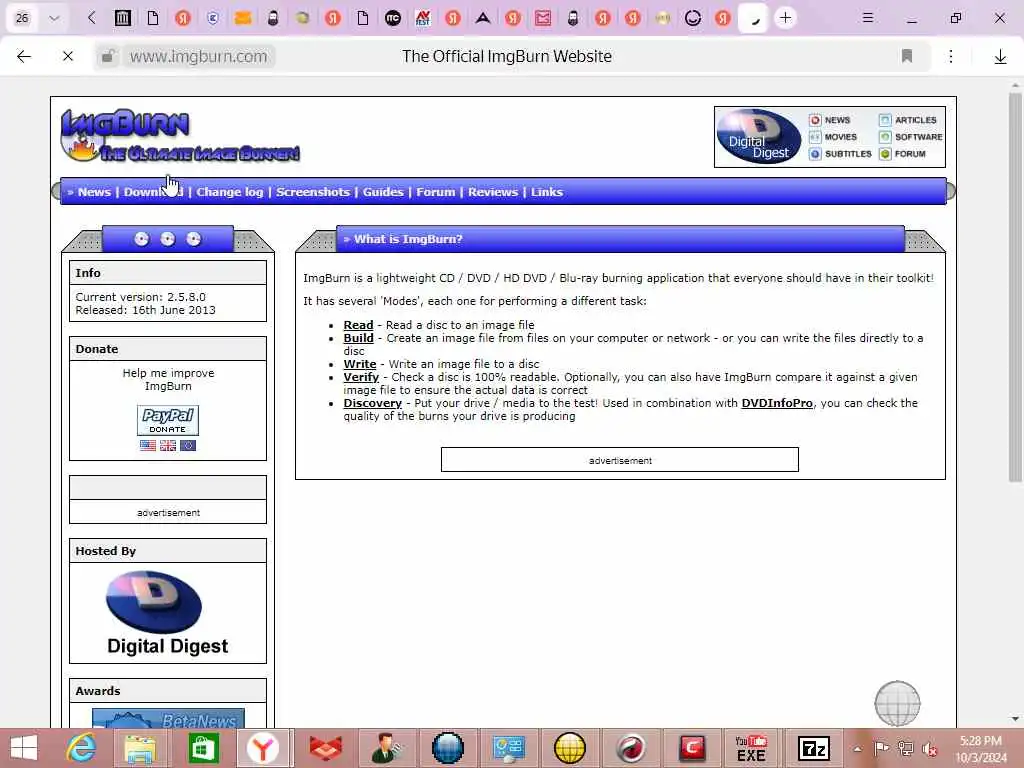Follow the Read mode link
This screenshot has width=1024, height=768.
click(359, 325)
